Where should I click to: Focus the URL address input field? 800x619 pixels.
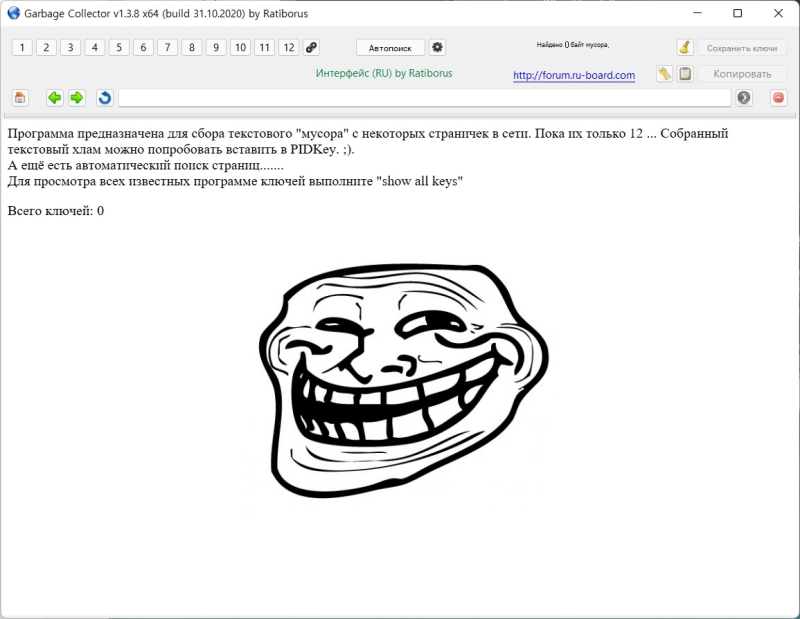424,98
